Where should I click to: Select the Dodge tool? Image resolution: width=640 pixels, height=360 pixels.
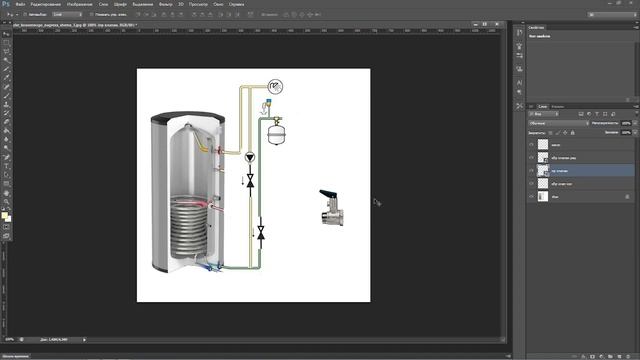[x=6, y=148]
